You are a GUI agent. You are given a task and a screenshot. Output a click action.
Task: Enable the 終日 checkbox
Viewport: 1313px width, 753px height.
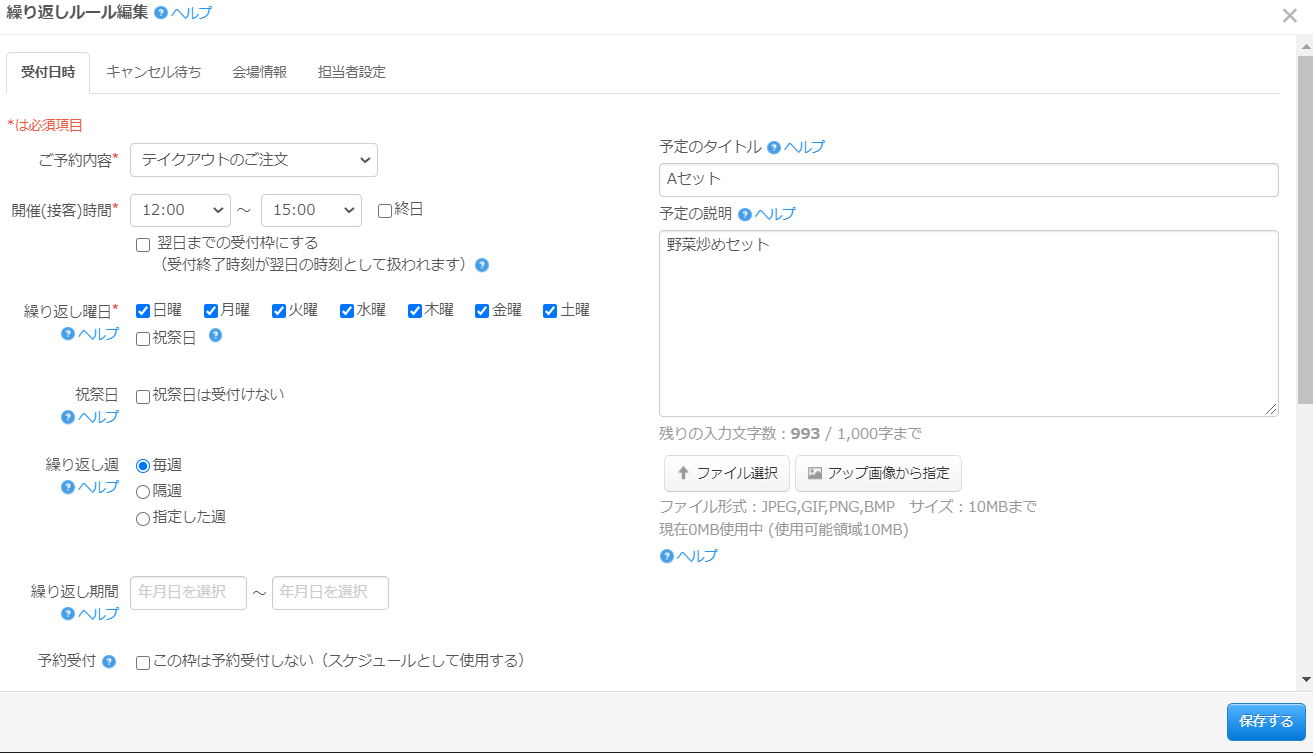coord(387,210)
